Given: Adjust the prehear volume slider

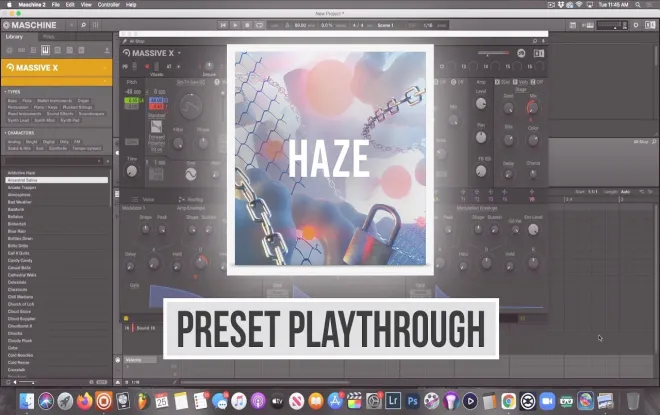Looking at the screenshot, I should pos(27,382).
